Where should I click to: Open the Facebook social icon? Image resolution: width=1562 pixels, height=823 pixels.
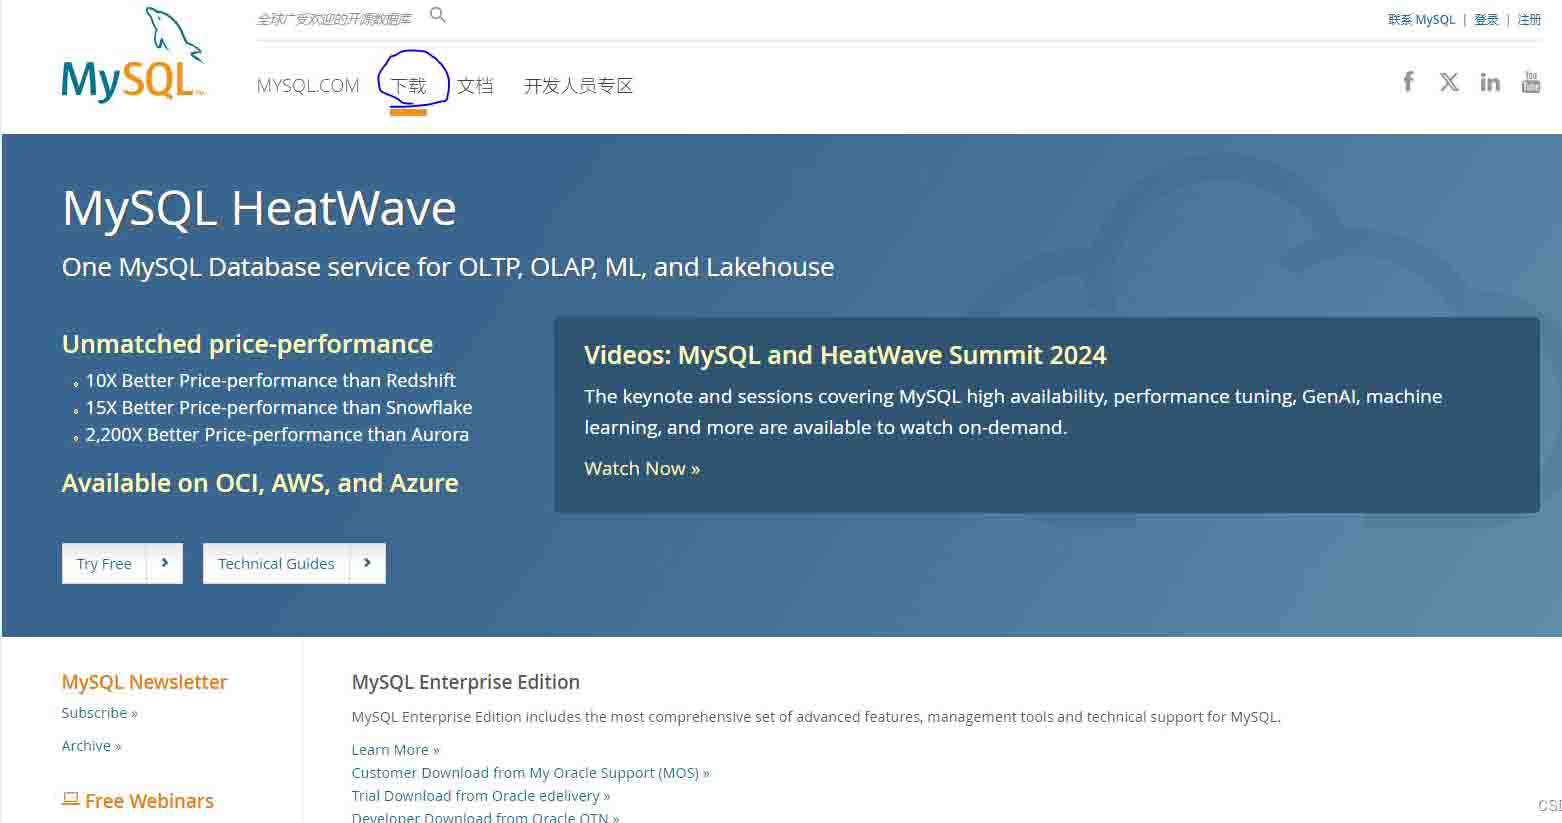pyautogui.click(x=1408, y=82)
